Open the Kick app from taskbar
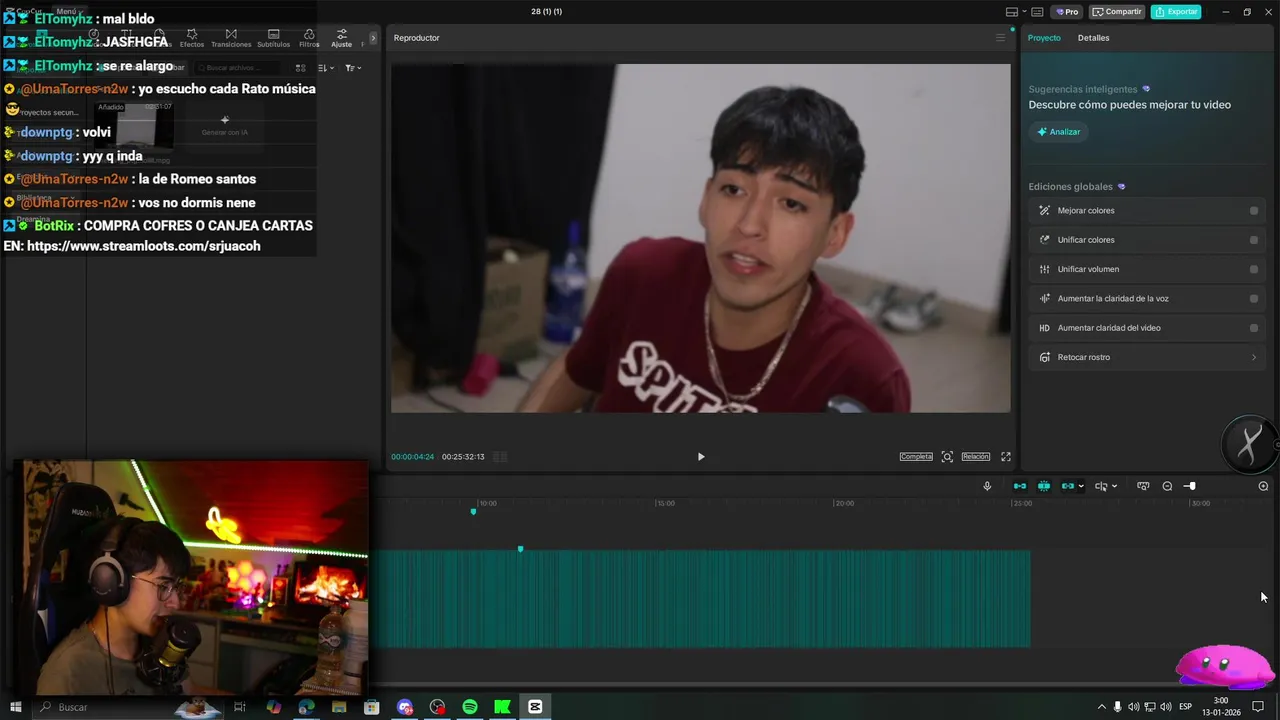Screen dimensions: 1280x720 pyautogui.click(x=502, y=707)
